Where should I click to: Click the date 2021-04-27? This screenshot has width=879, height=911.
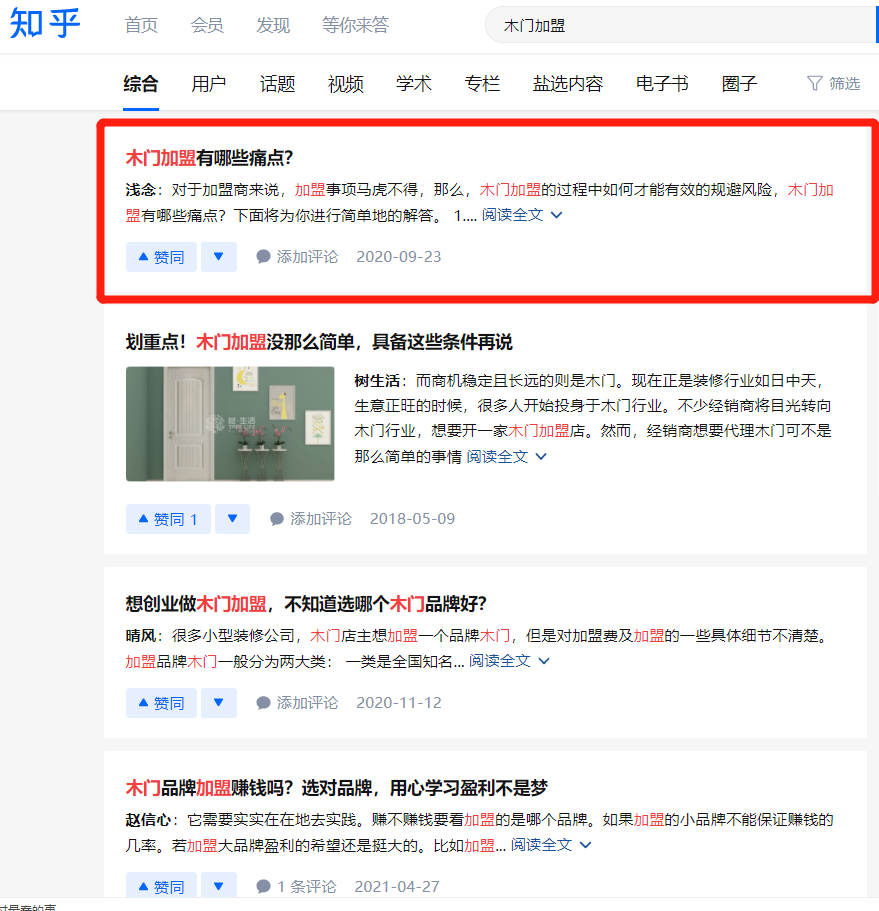397,887
